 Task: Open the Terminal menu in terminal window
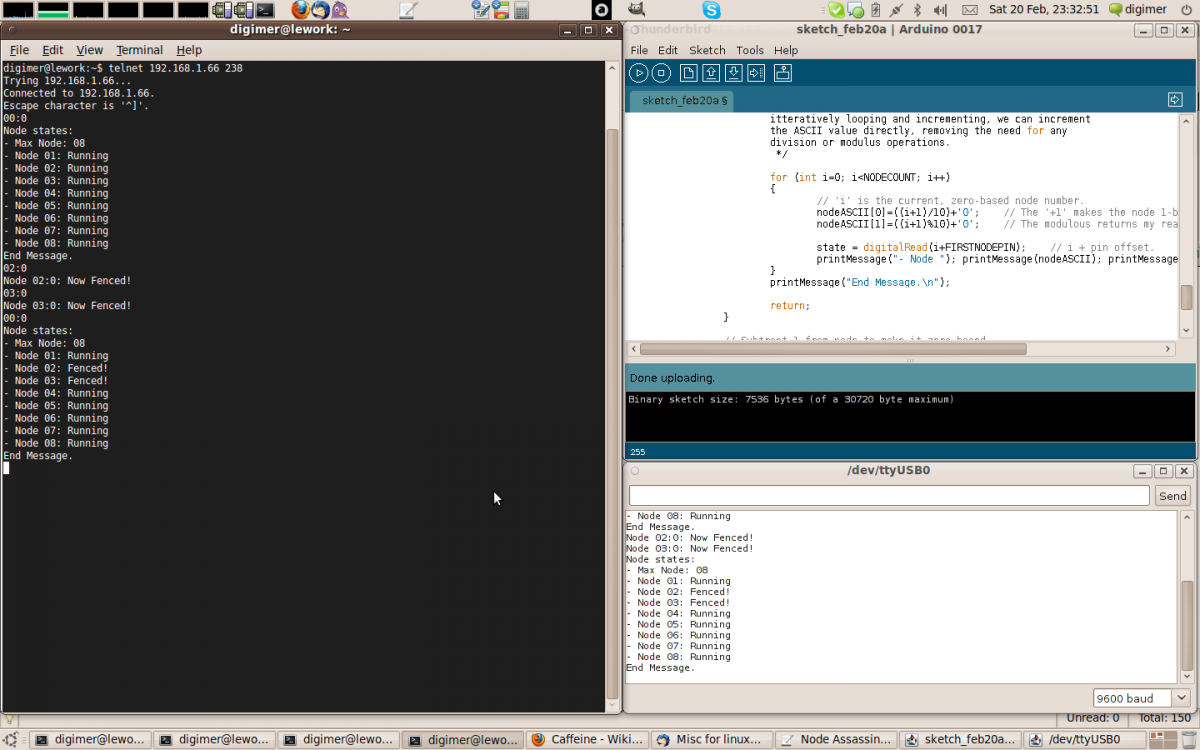139,50
